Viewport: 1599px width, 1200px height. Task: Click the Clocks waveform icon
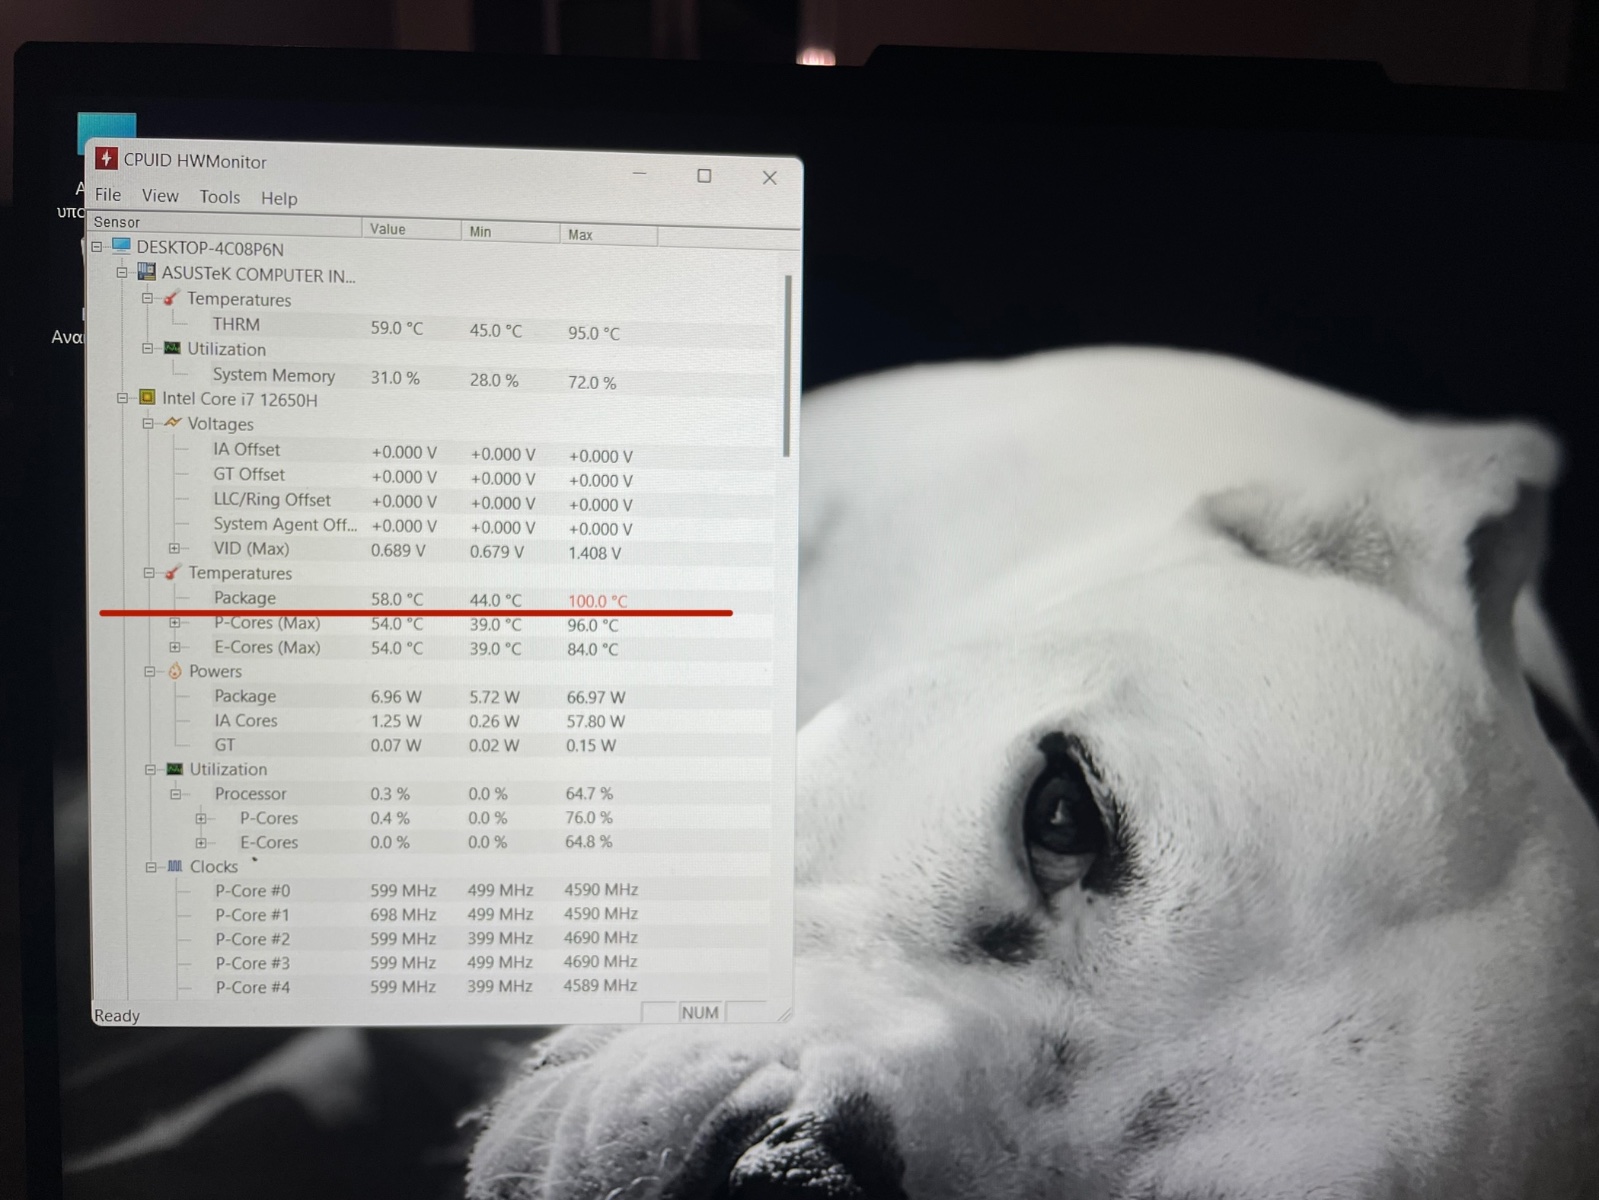[x=175, y=866]
